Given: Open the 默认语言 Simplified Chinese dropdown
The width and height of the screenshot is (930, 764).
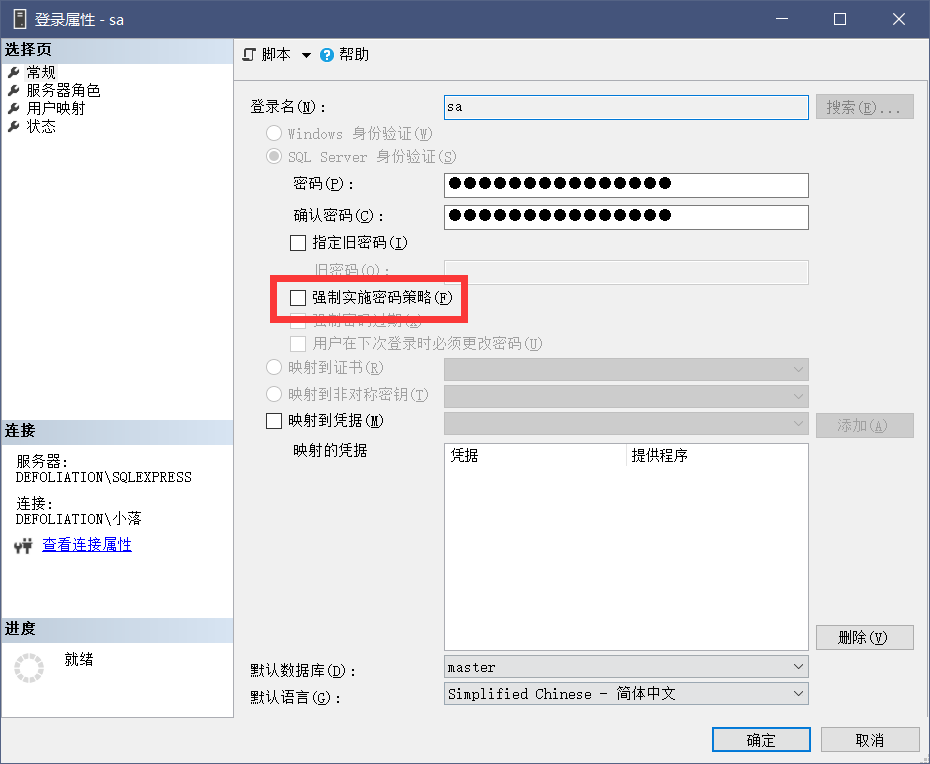Looking at the screenshot, I should click(626, 693).
